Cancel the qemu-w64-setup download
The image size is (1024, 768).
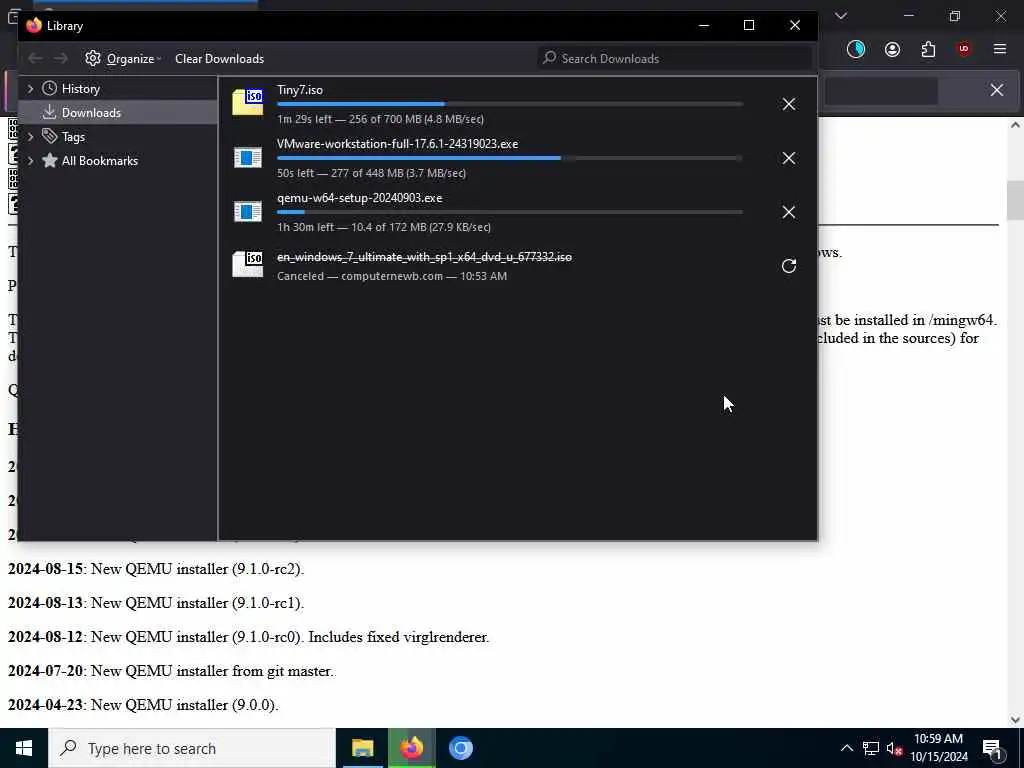[788, 212]
